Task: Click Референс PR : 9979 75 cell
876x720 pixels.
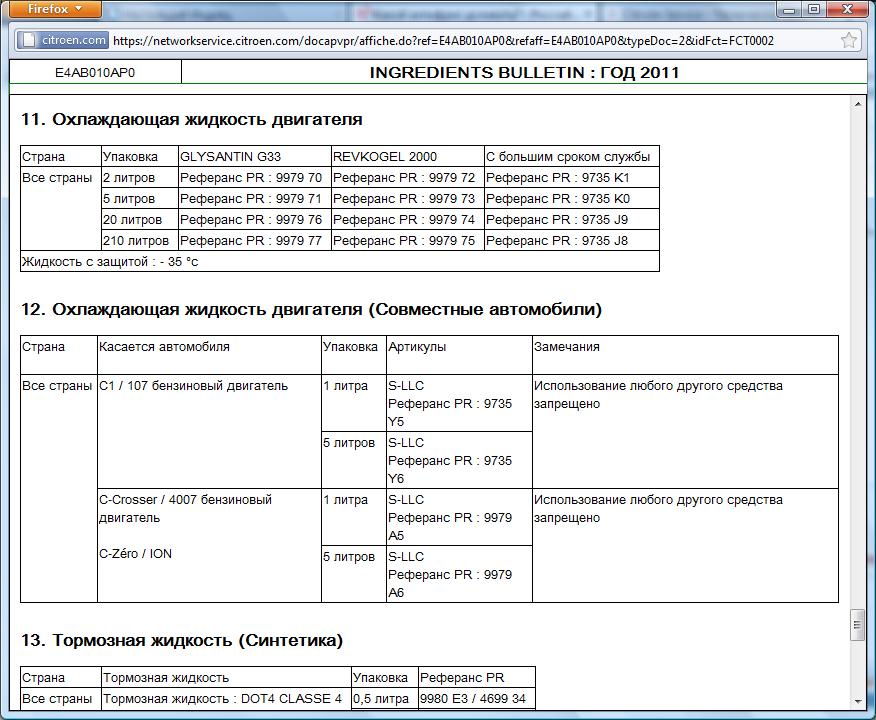Action: [407, 241]
